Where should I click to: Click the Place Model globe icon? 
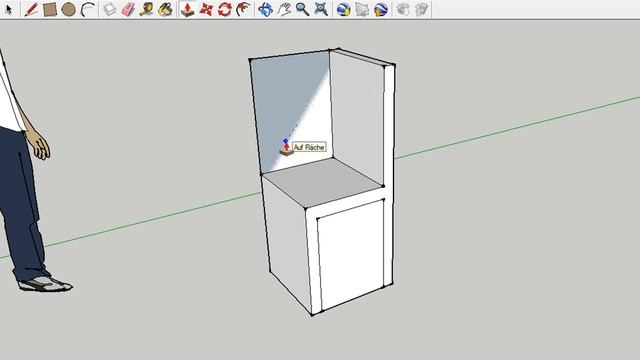point(380,9)
